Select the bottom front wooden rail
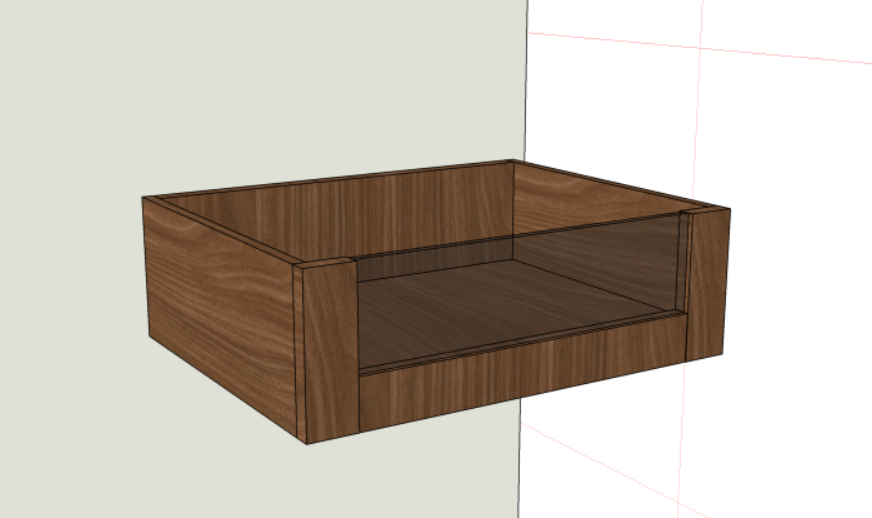This screenshot has width=872, height=518. tap(523, 372)
